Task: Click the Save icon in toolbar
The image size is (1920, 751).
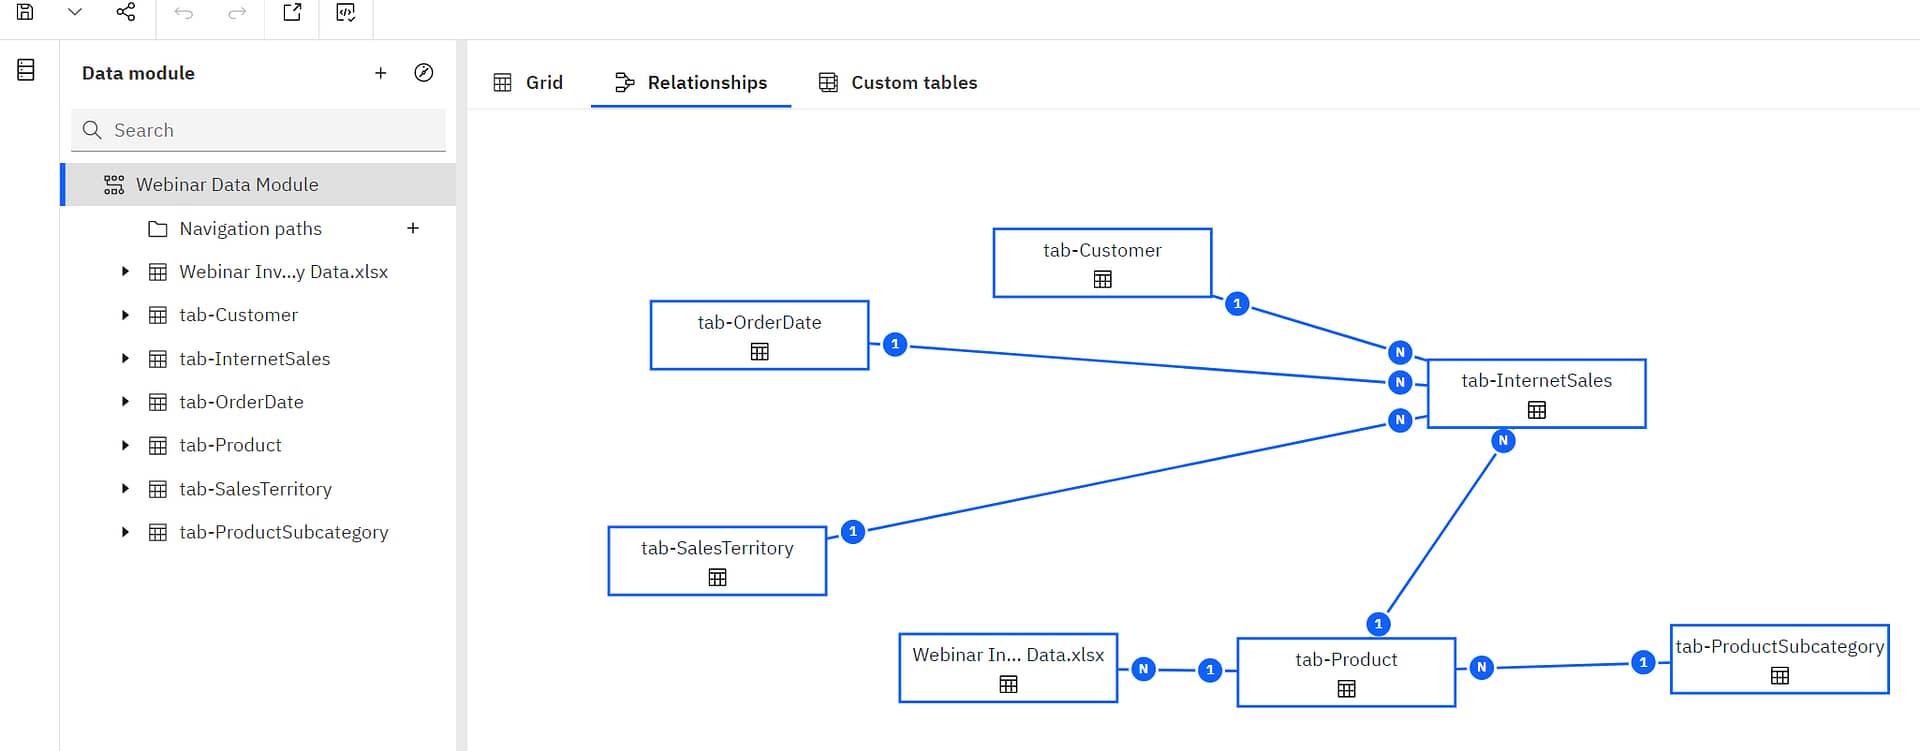Action: tap(26, 12)
